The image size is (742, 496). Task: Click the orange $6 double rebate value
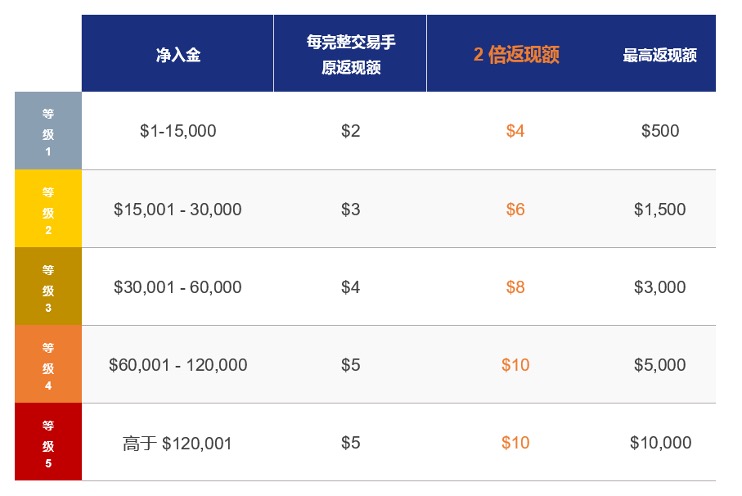tap(515, 209)
